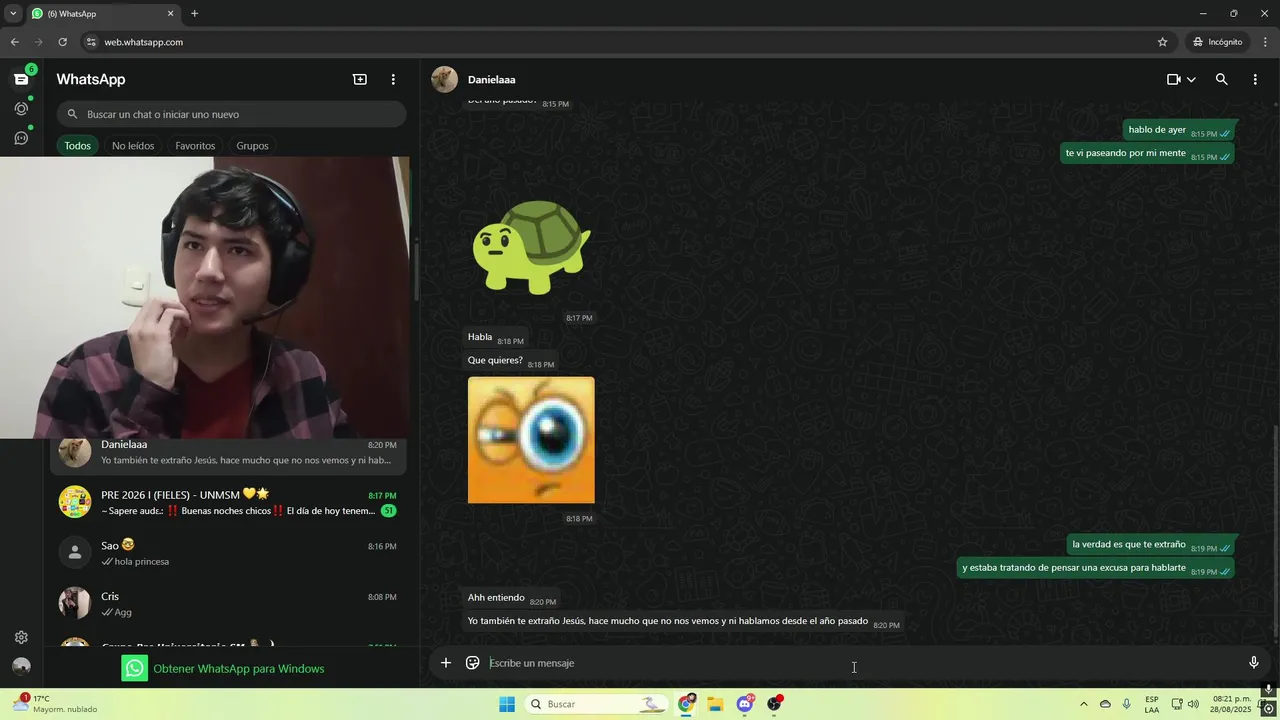Image resolution: width=1280 pixels, height=720 pixels.
Task: Open the Sao chat
Action: click(x=229, y=553)
